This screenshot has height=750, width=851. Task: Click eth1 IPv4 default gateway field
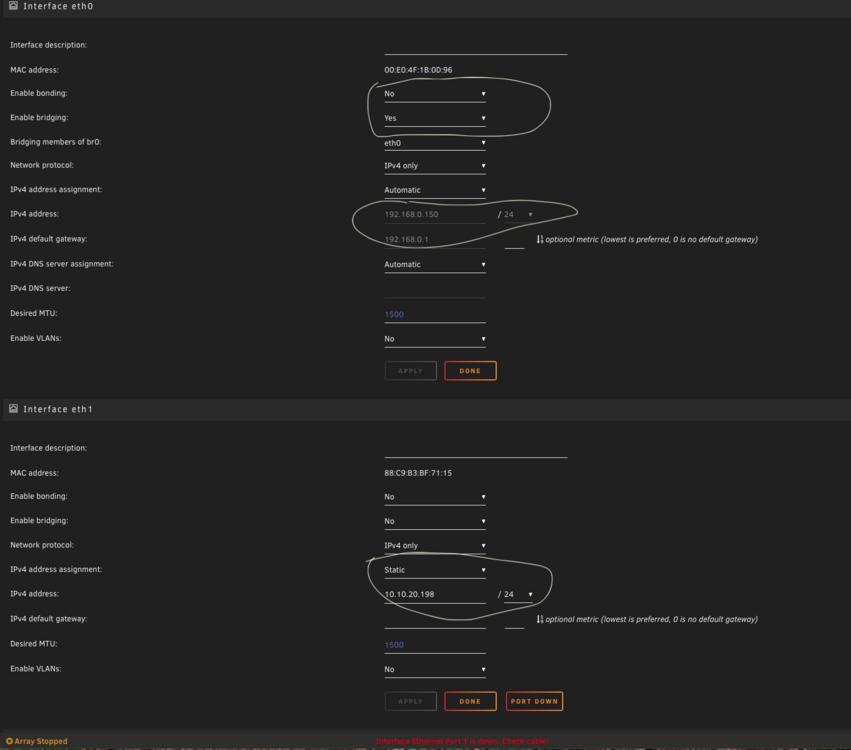435,620
